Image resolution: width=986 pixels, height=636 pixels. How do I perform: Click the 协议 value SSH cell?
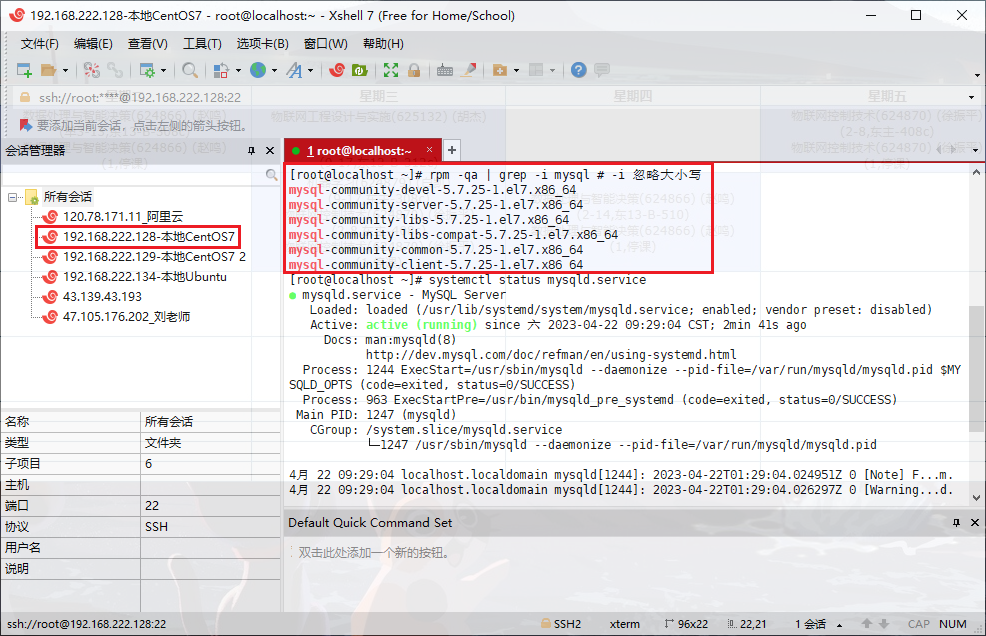[210, 527]
